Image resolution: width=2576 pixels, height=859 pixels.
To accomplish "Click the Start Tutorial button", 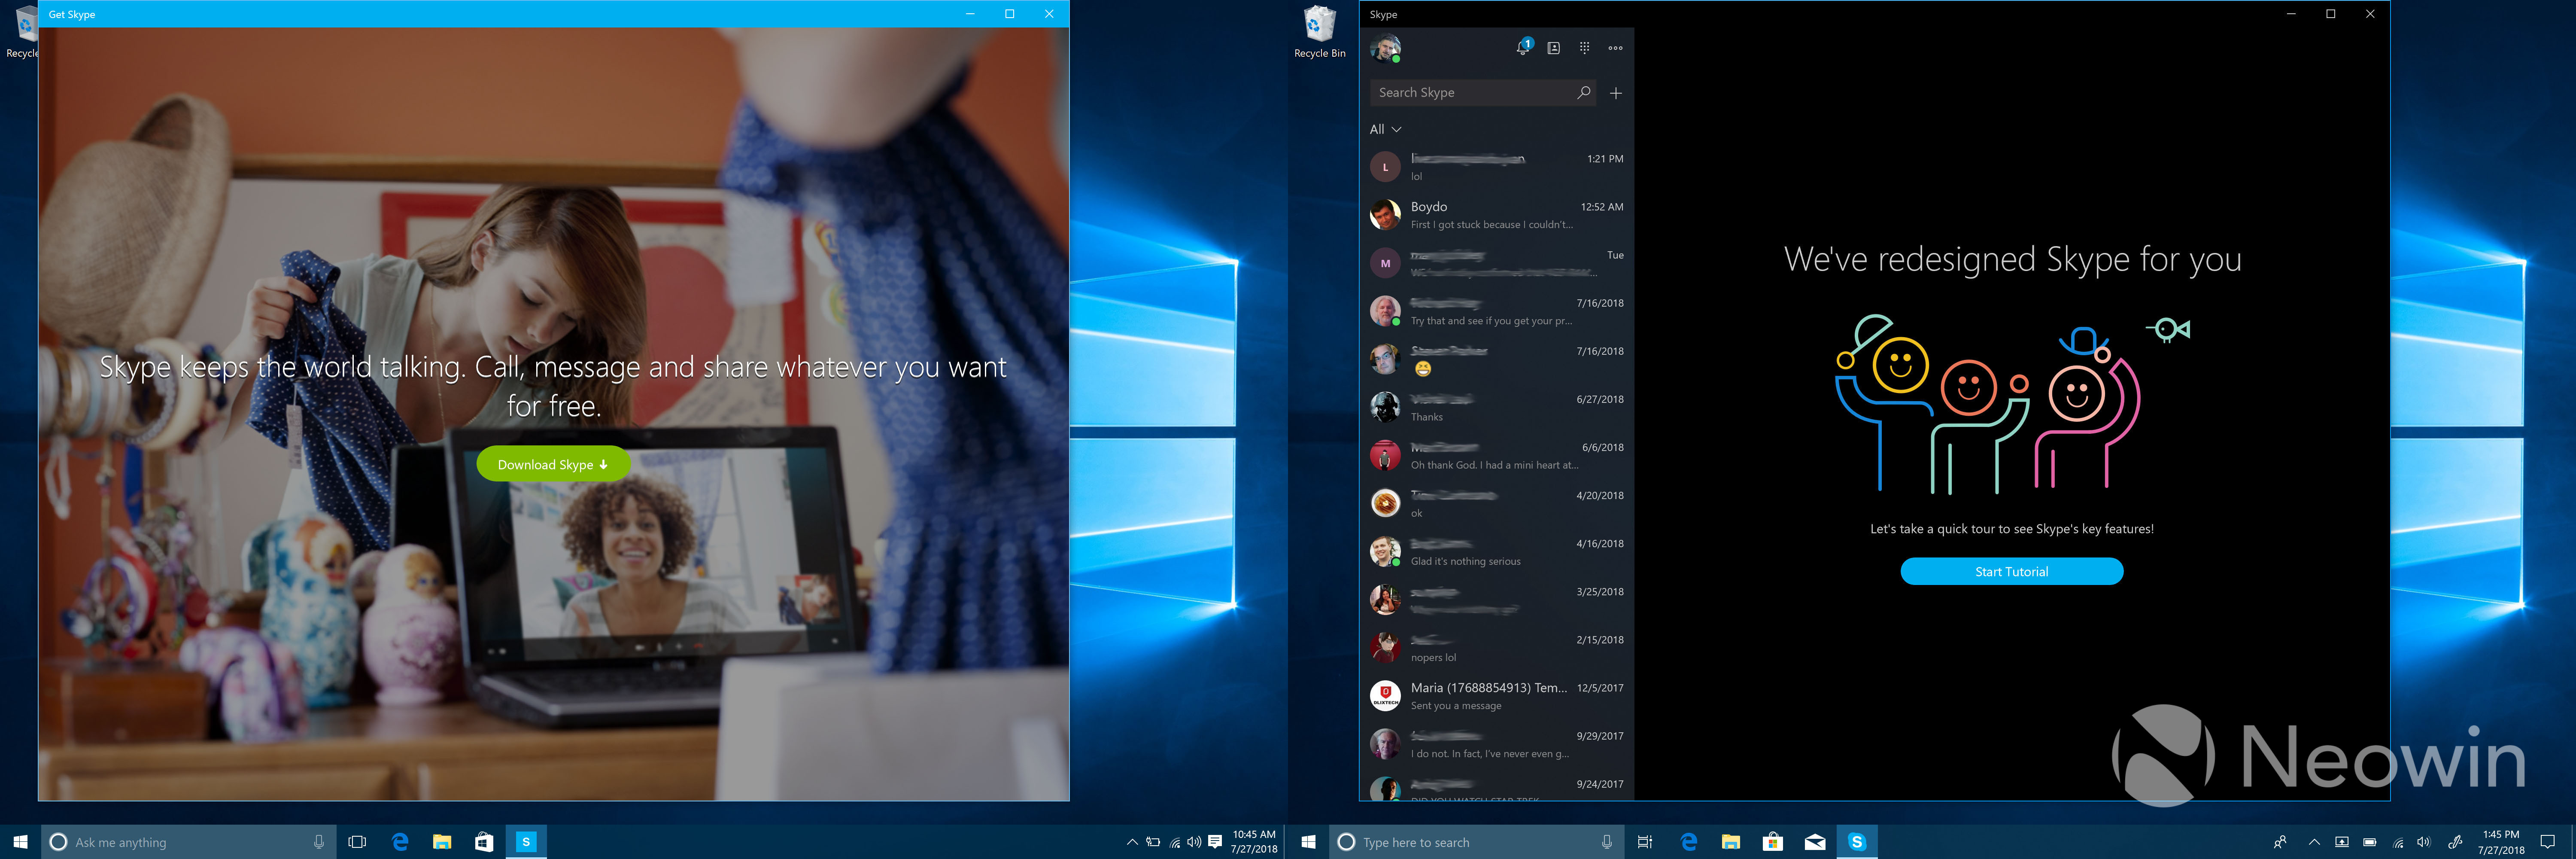I will [x=2011, y=571].
